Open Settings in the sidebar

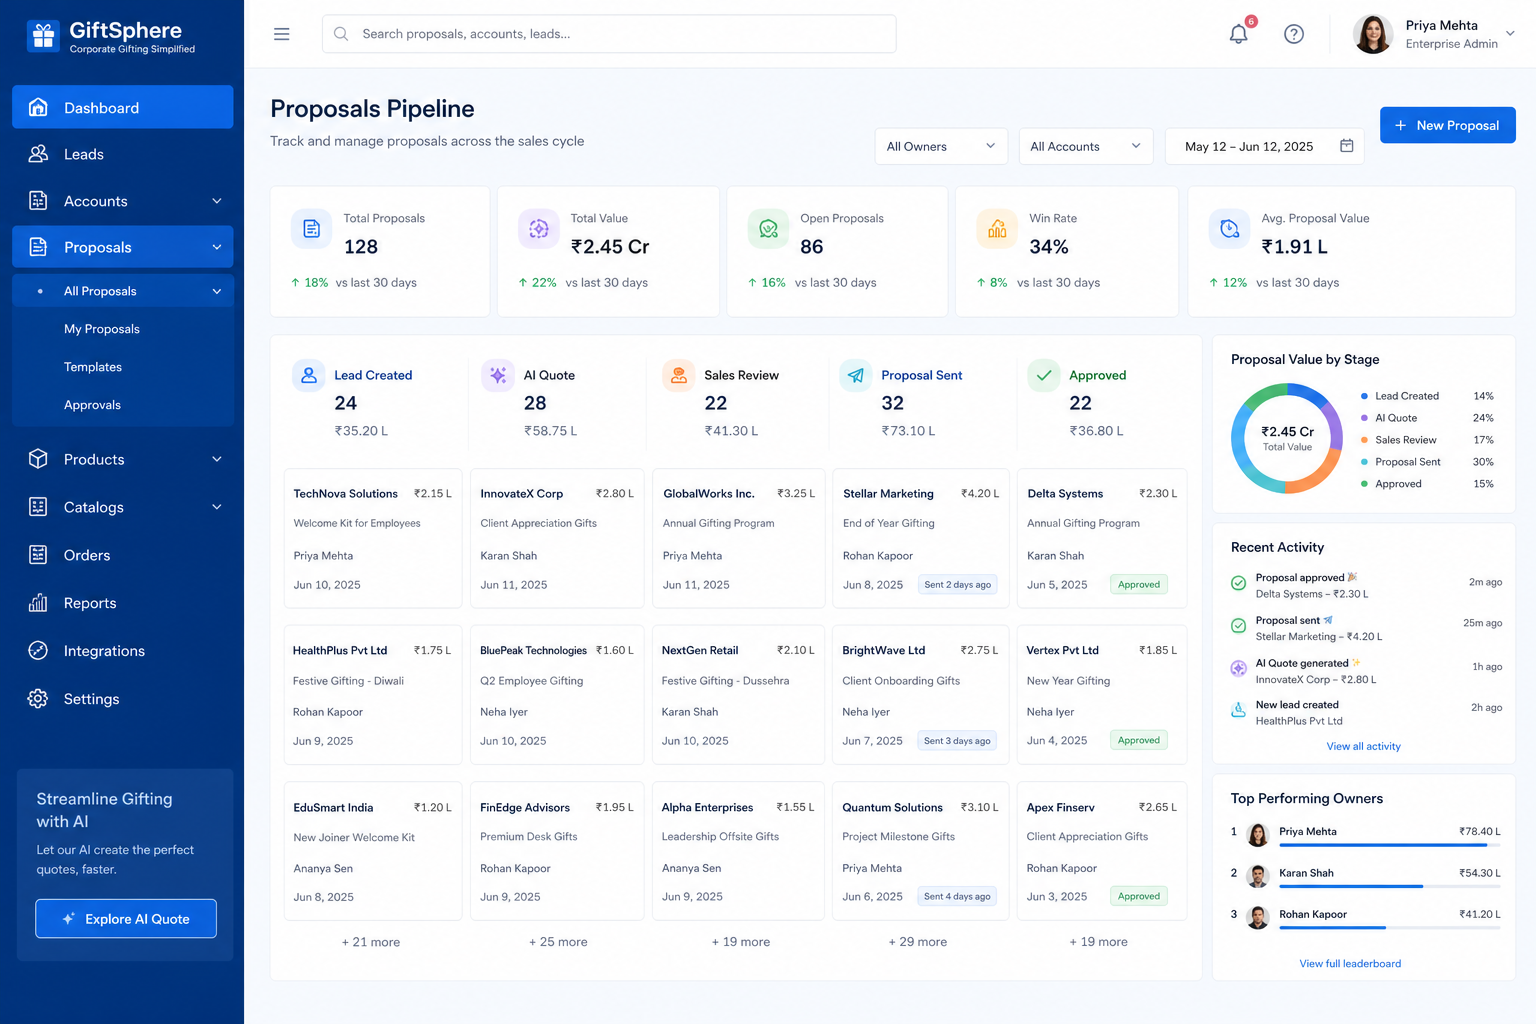[x=123, y=699]
